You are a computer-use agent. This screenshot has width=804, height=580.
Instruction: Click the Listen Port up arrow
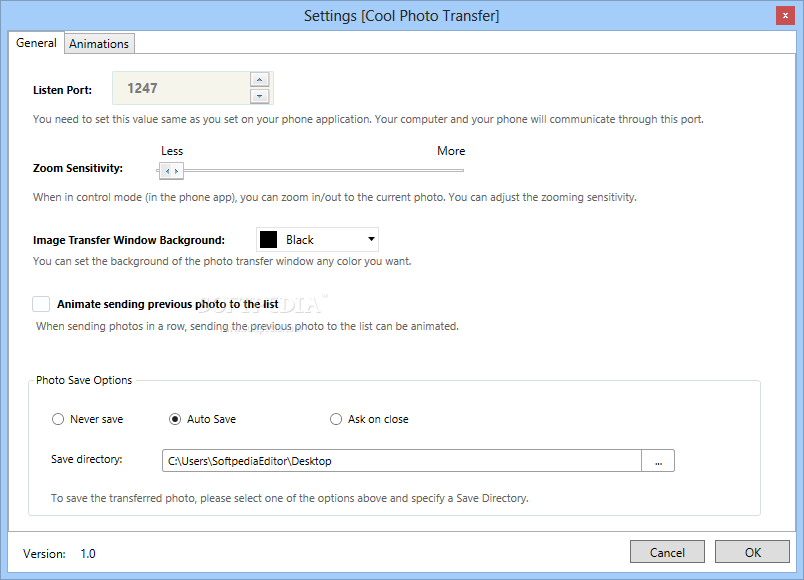(259, 79)
